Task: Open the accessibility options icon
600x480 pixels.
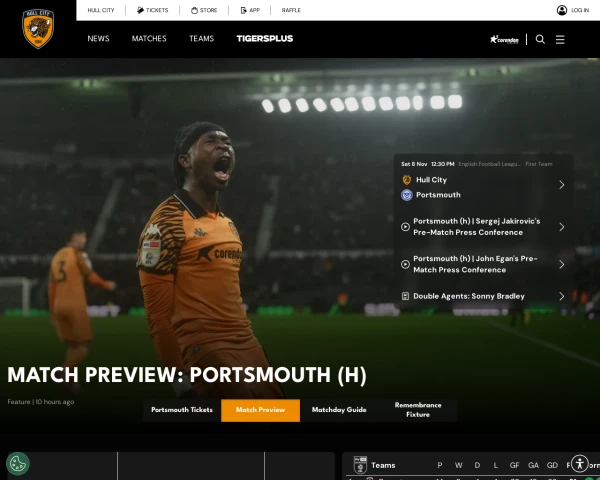Action: pos(580,464)
